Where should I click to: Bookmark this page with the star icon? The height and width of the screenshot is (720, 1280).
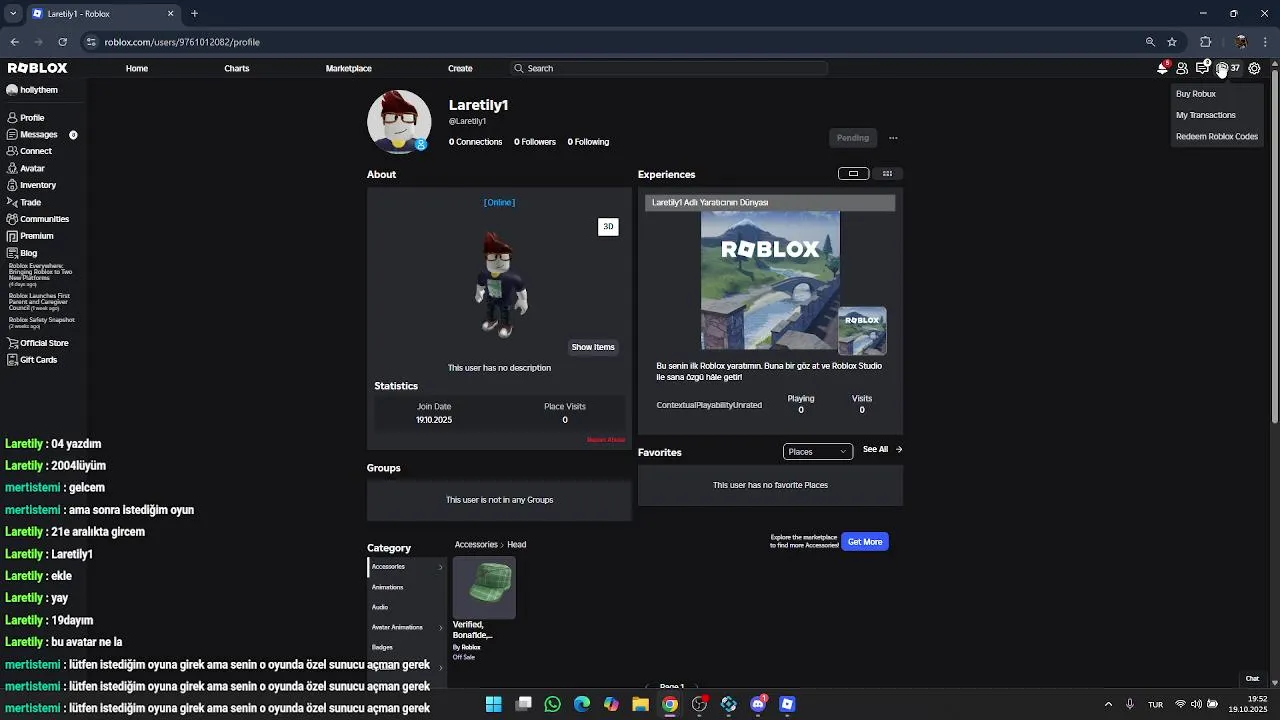[1172, 42]
